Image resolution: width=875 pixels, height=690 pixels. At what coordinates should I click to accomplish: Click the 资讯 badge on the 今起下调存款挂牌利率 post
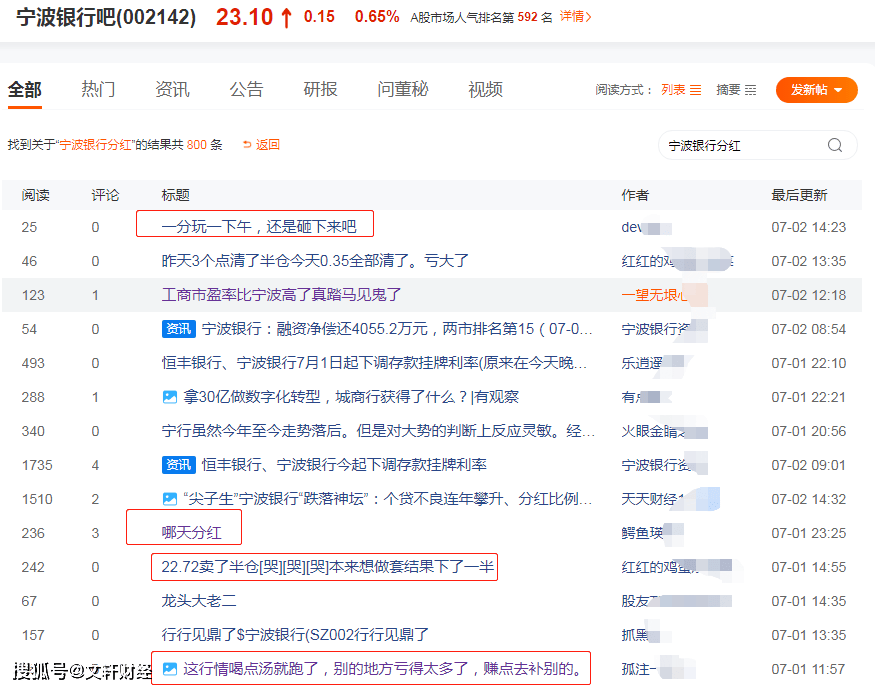coord(179,464)
